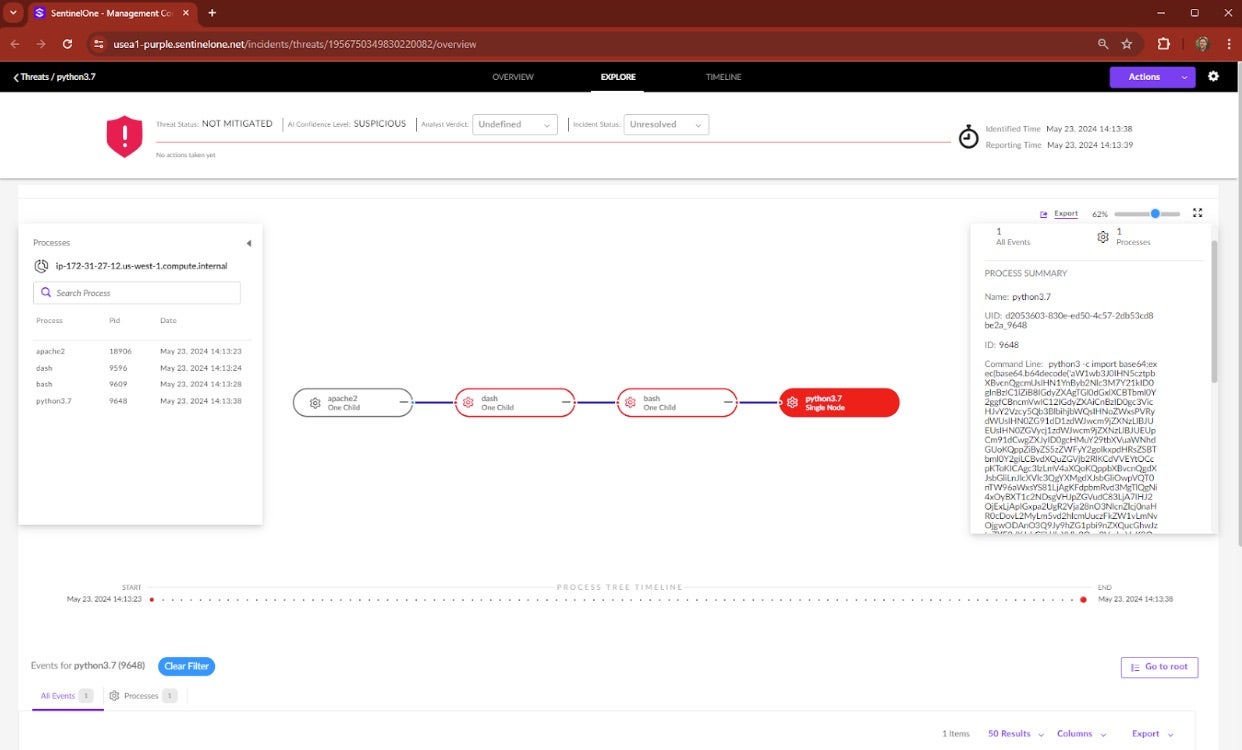Screen dimensions: 1242x750
Task: Click the Search Process input field
Action: point(137,293)
